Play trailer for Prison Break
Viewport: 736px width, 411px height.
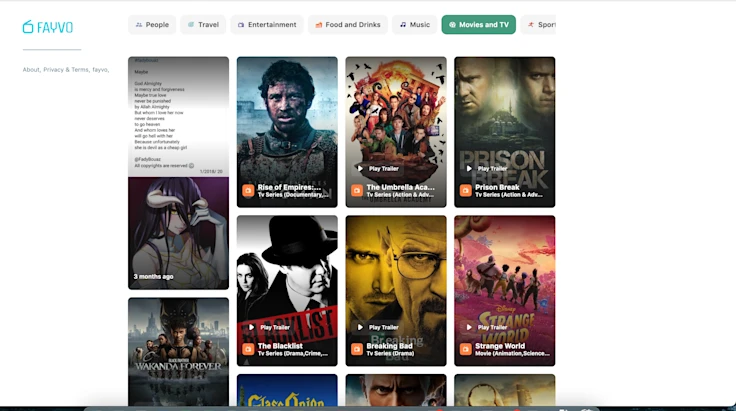[487, 168]
